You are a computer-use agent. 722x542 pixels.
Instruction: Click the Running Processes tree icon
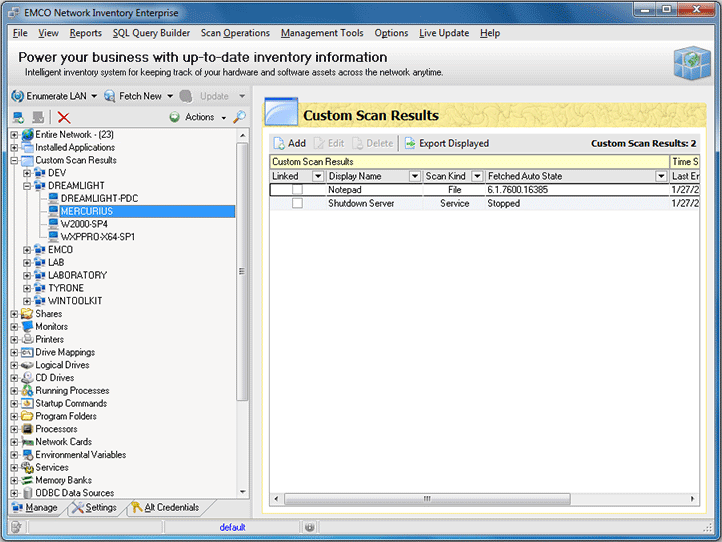pos(27,391)
